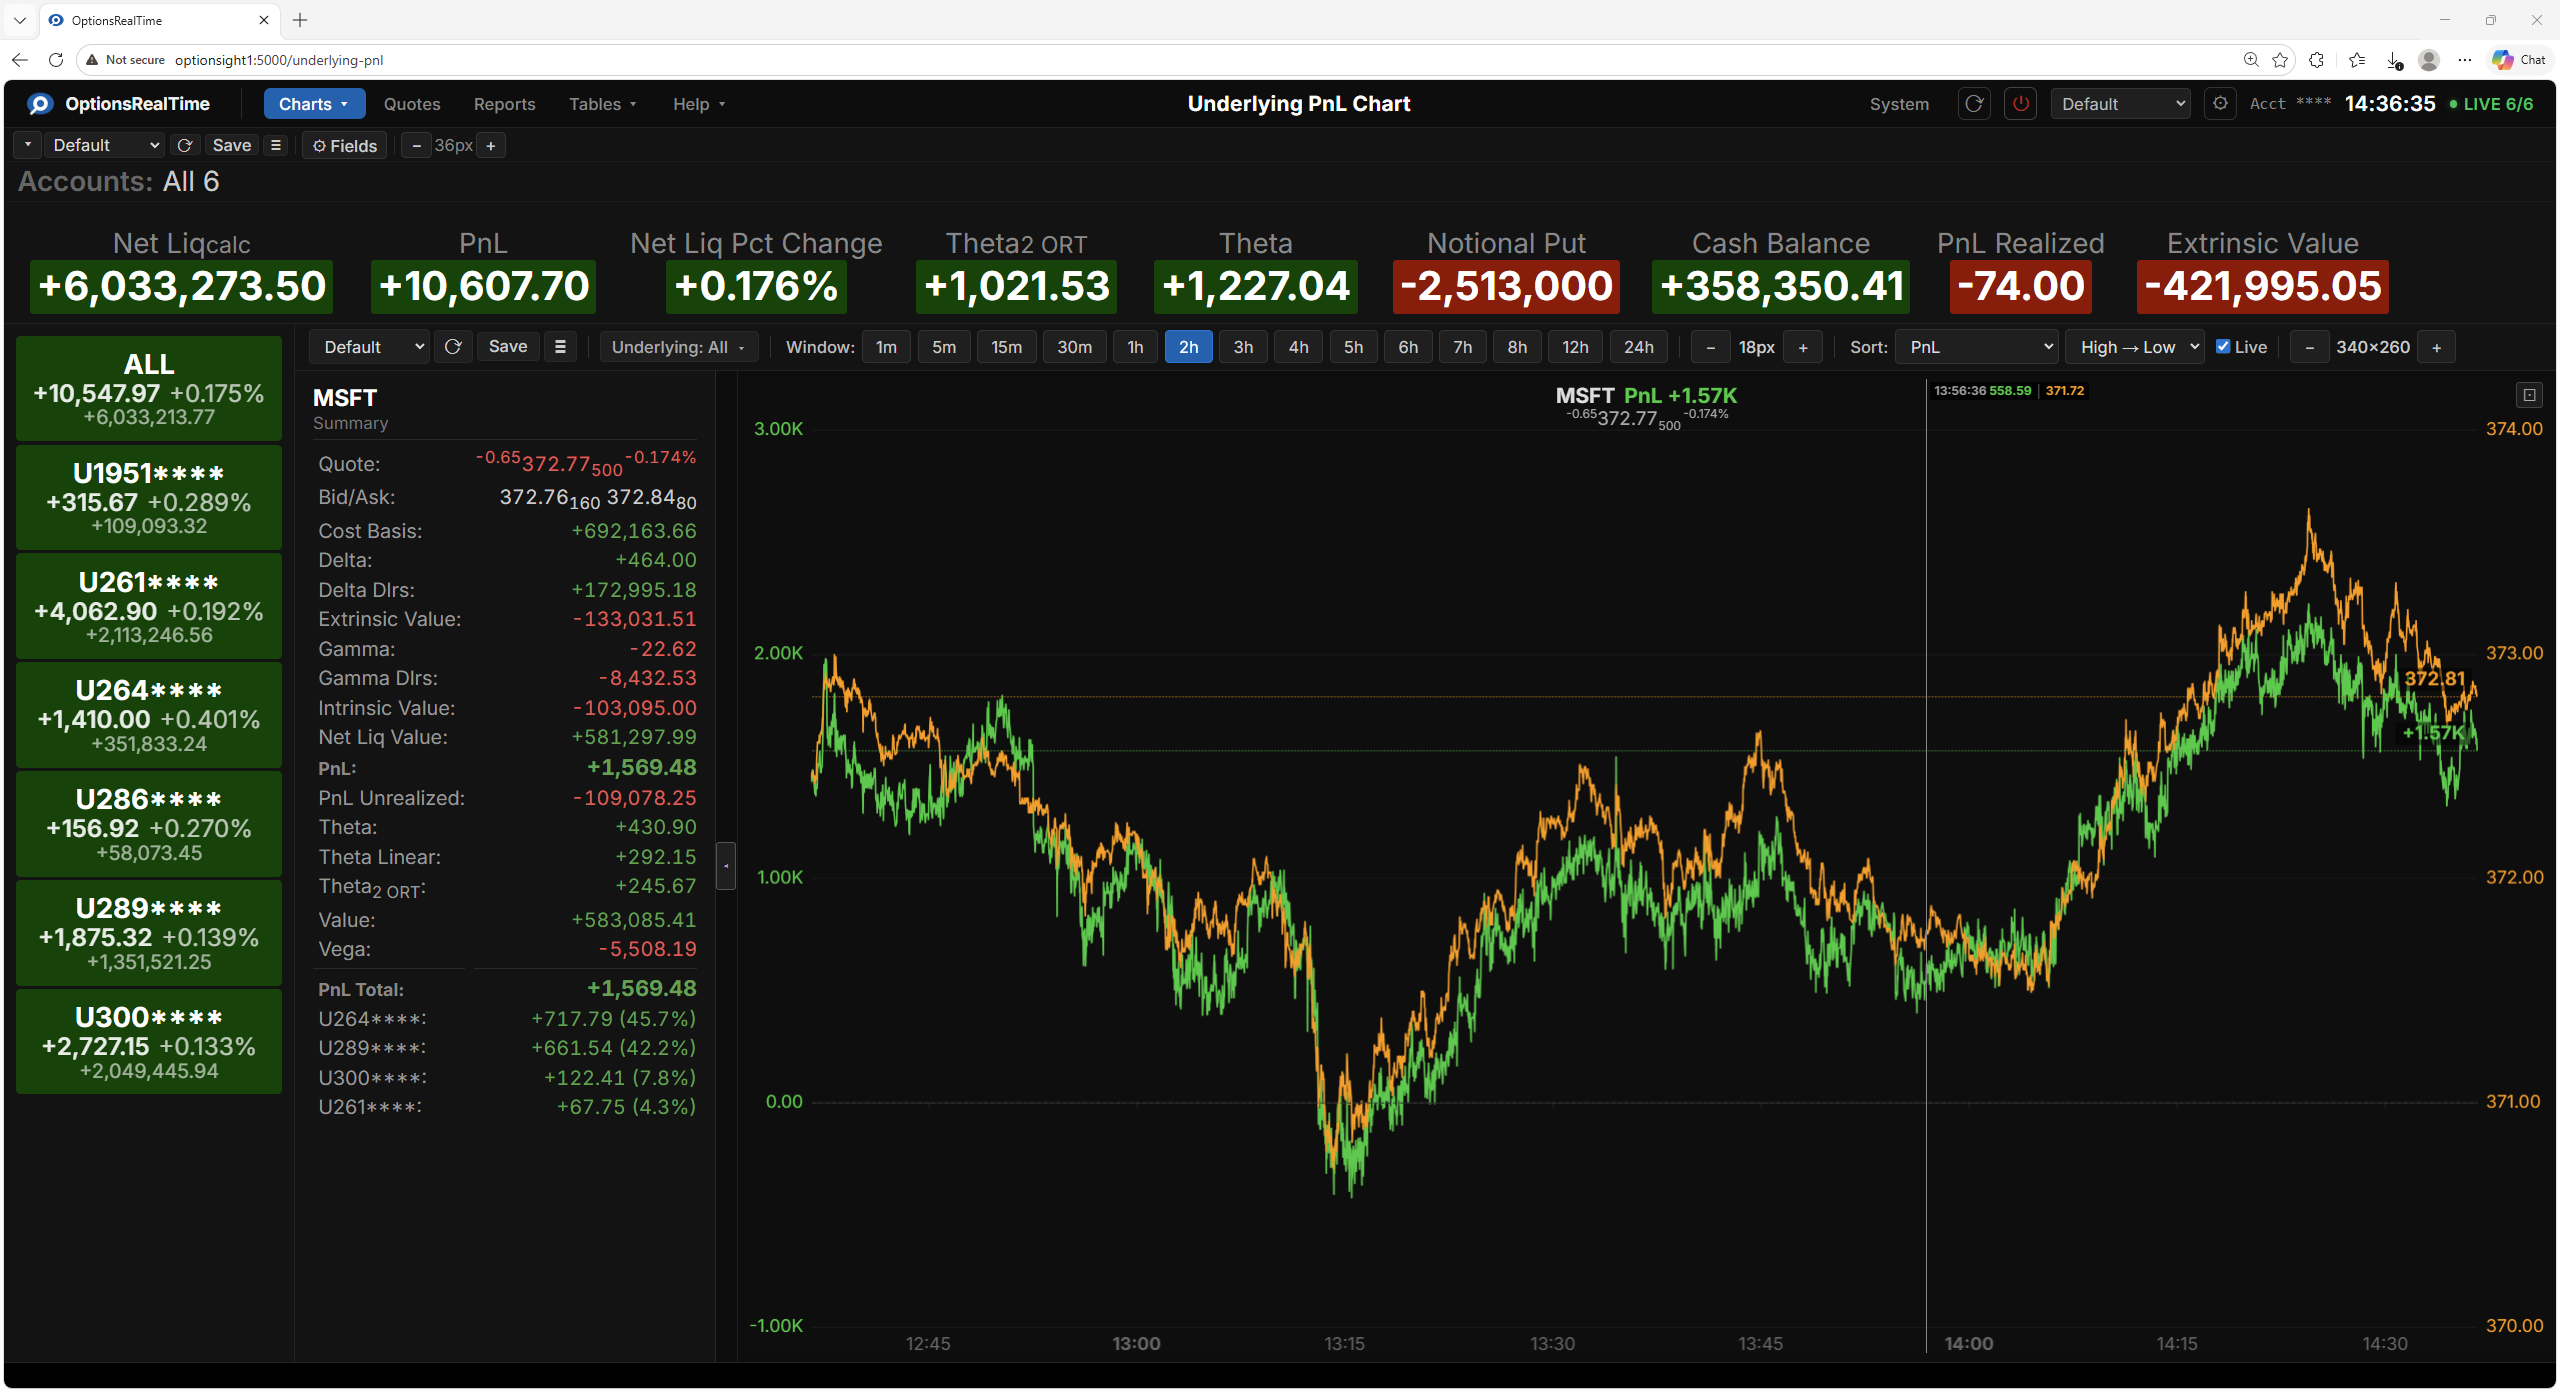Screen dimensions: 2560x1392
Task: Go back in browser history
Action: 19,60
